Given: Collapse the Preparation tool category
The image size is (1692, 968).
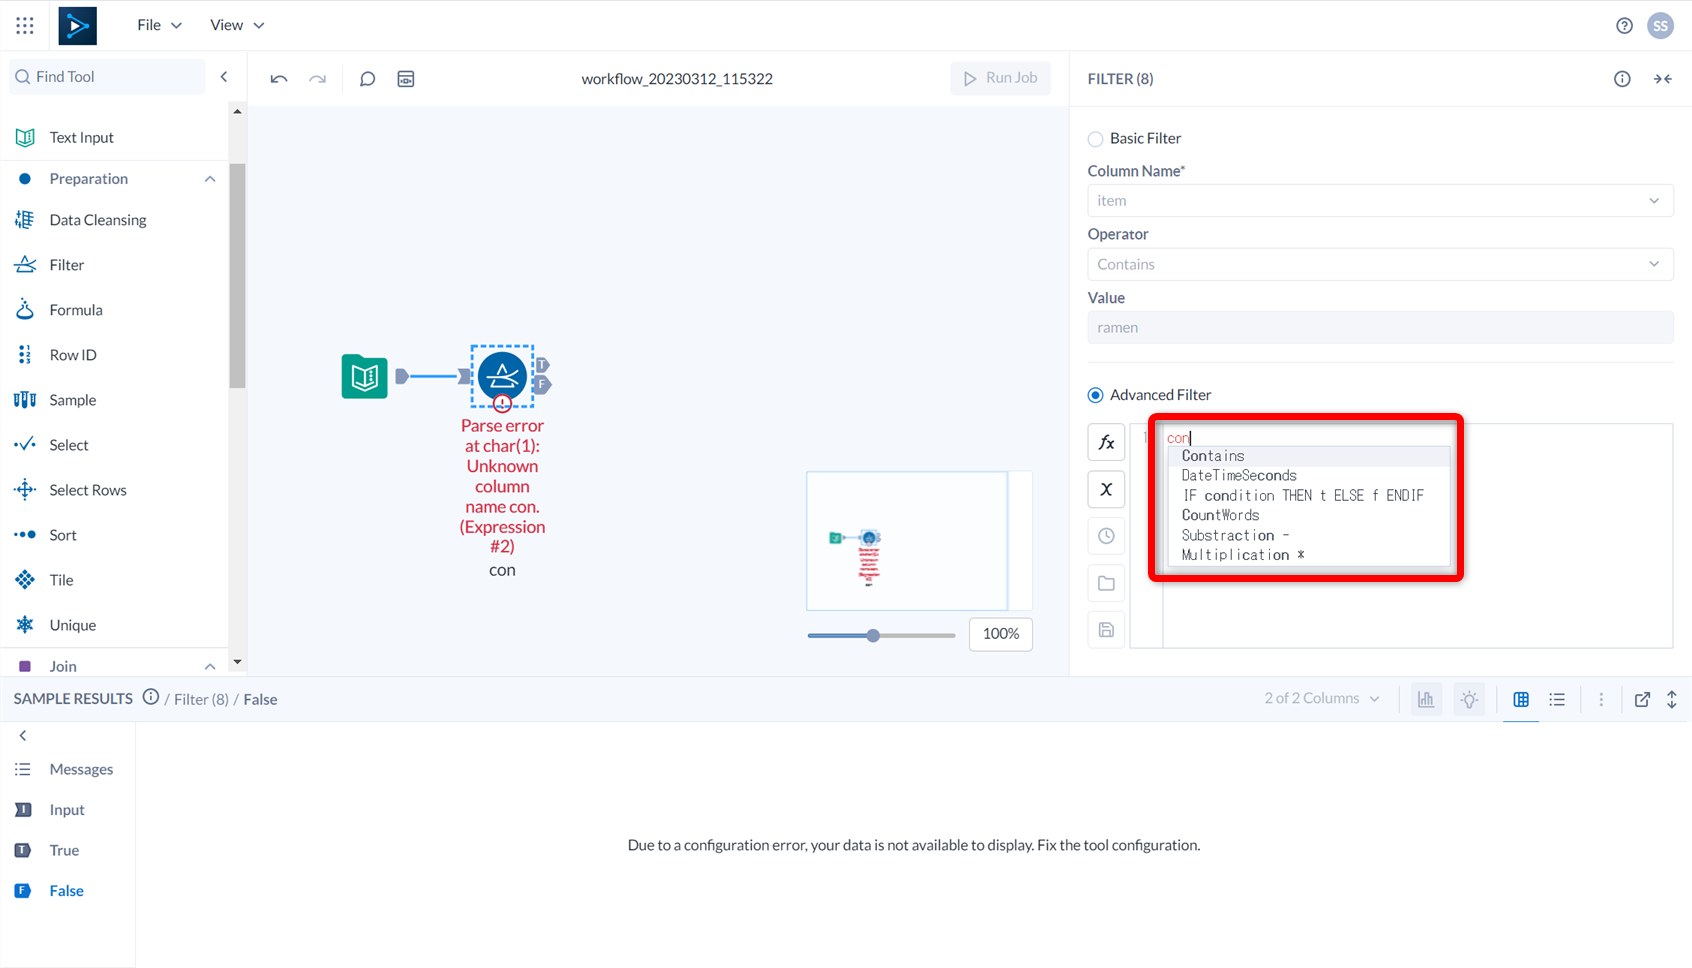Looking at the screenshot, I should pyautogui.click(x=210, y=179).
